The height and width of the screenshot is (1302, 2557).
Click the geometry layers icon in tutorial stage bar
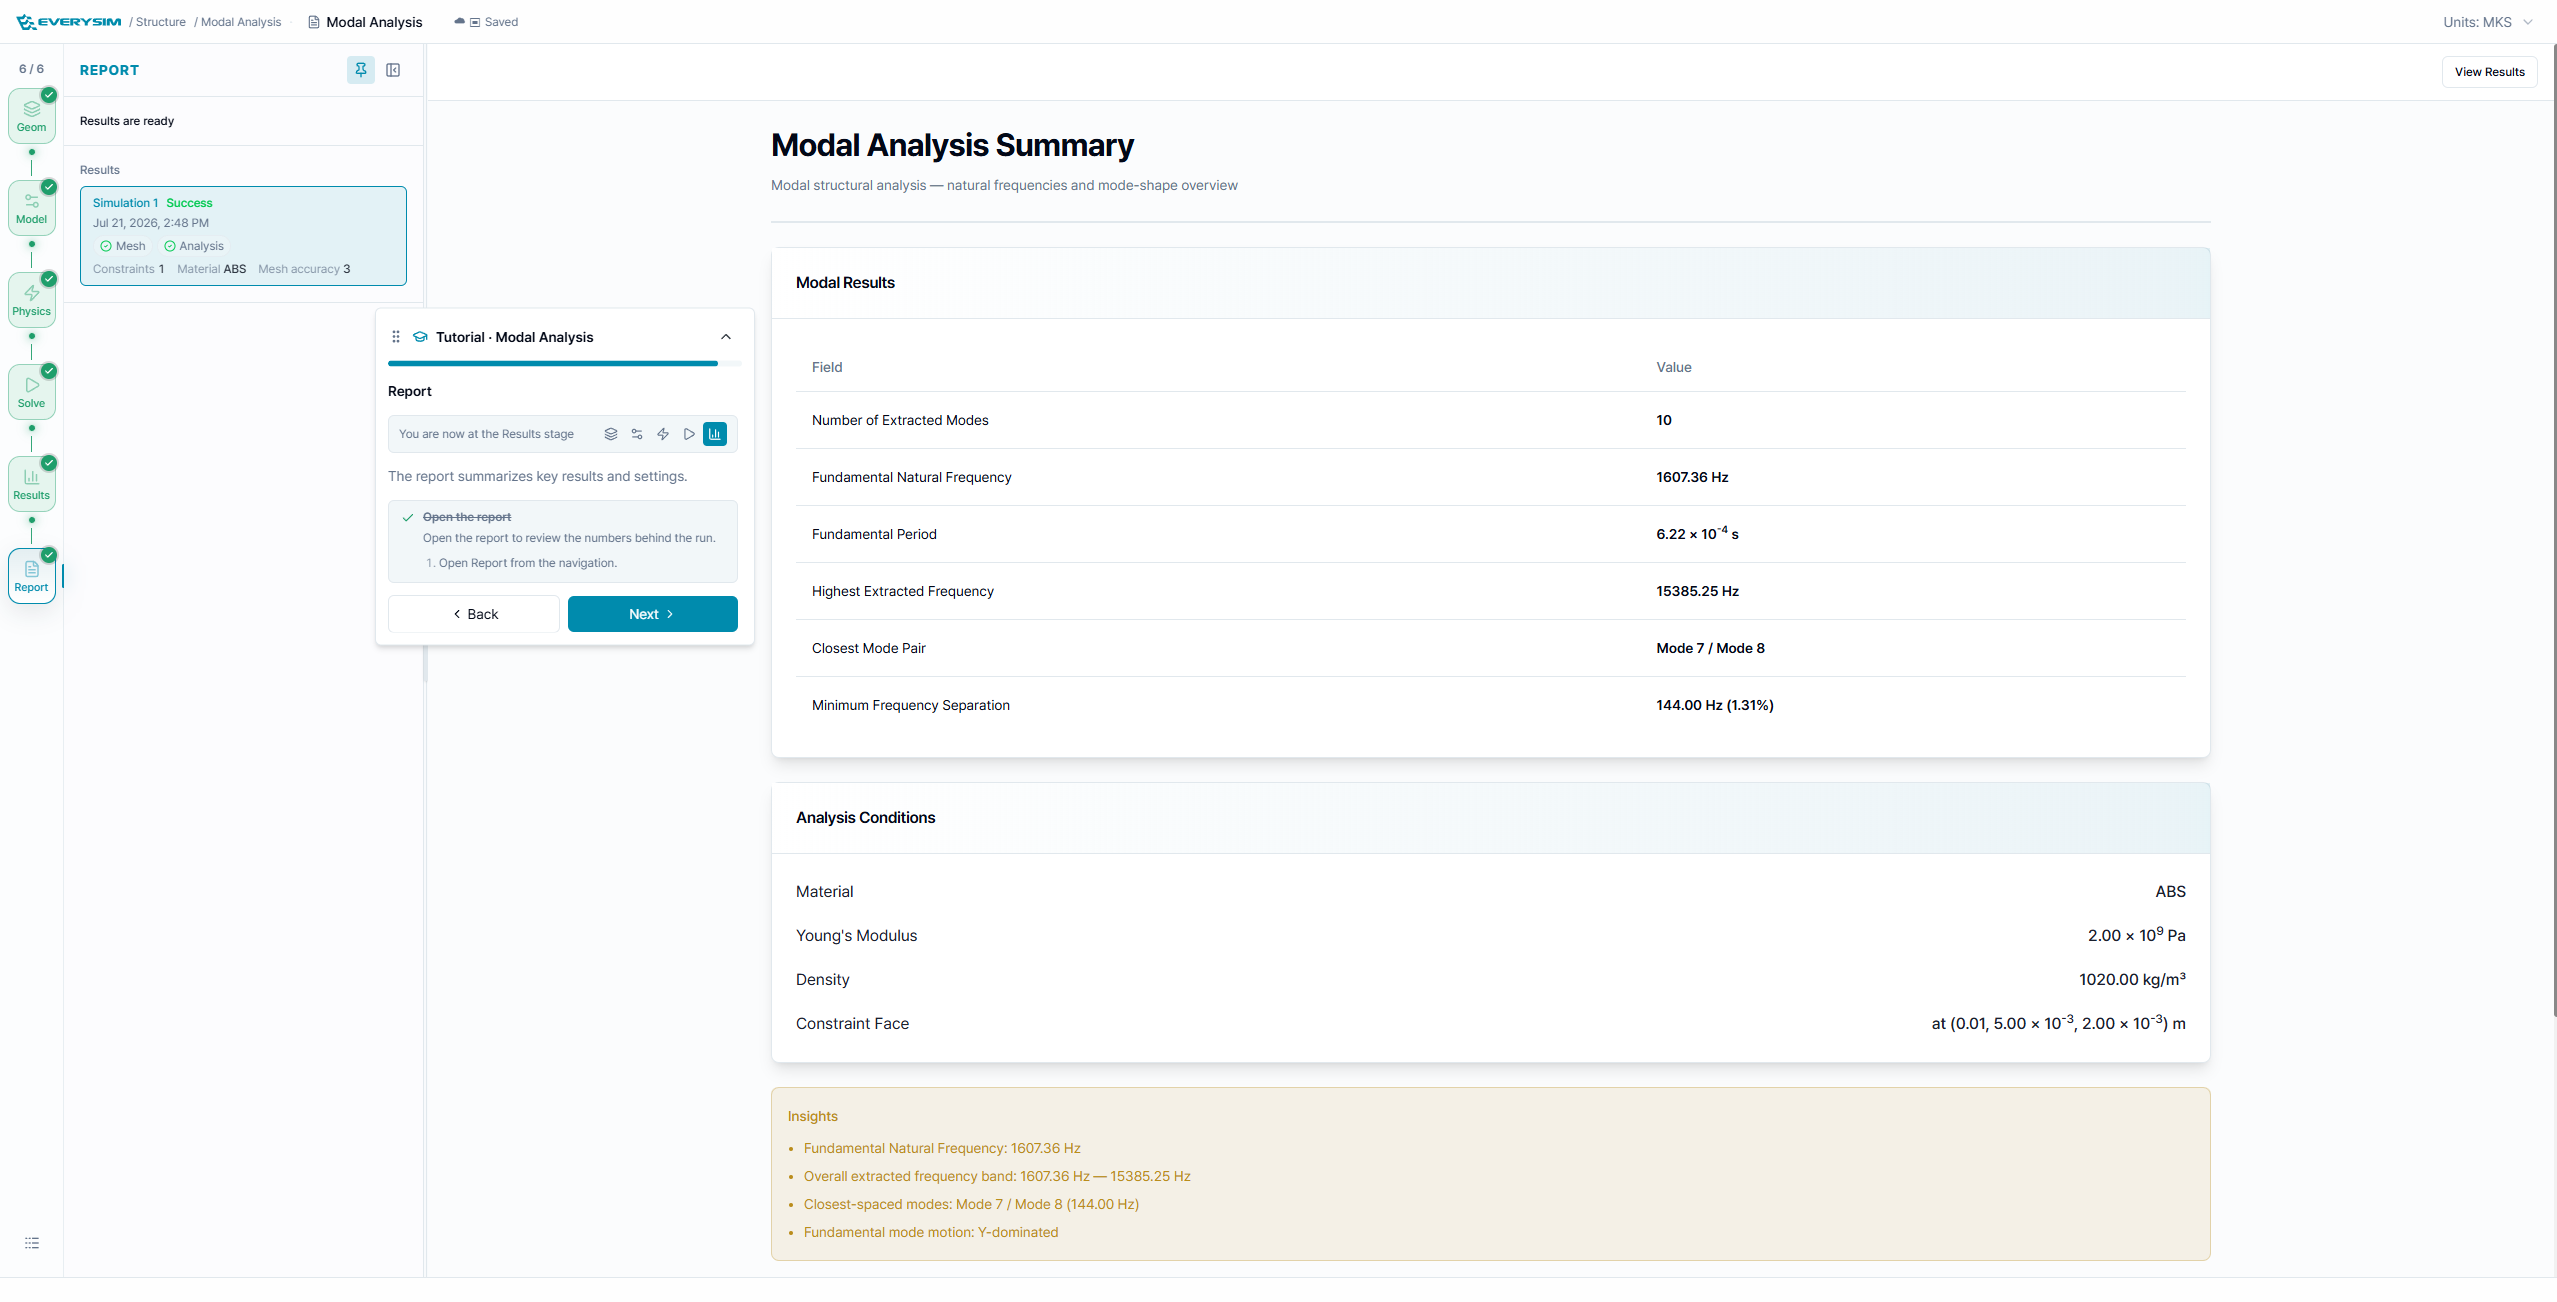[611, 434]
